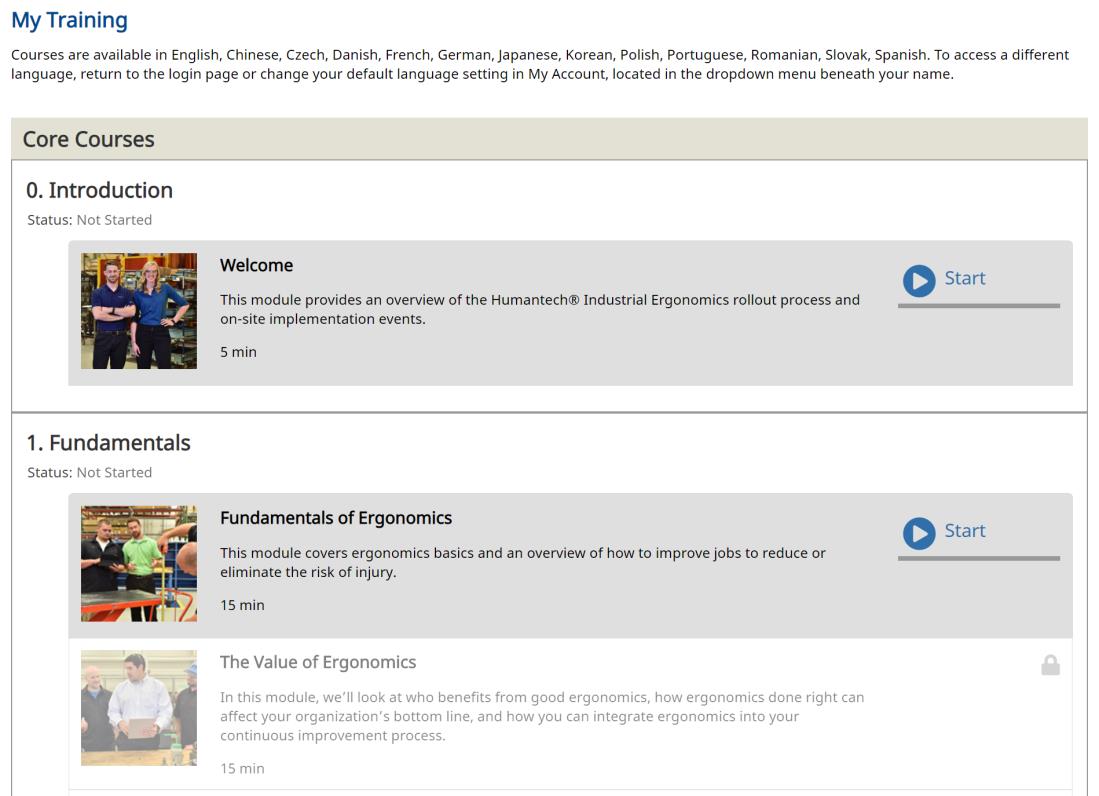The height and width of the screenshot is (796, 1099).
Task: Click the play icon for Fundamentals of Ergonomics
Action: [919, 533]
